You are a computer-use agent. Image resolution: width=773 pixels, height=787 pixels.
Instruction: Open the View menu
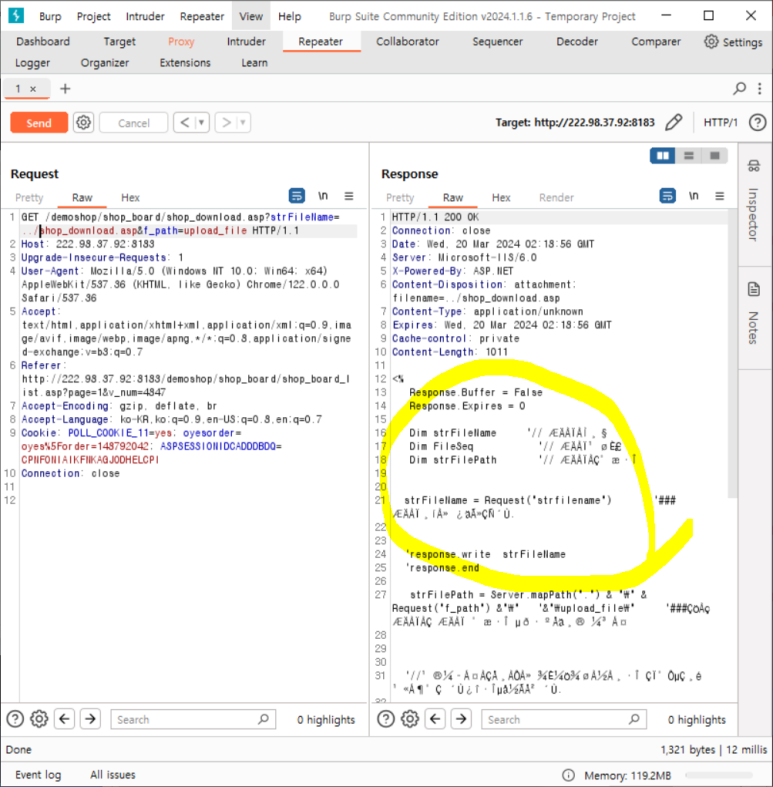[251, 16]
